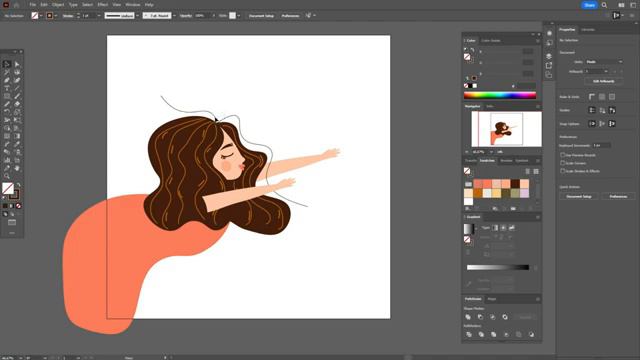The image size is (640, 360).
Task: Open the Effect menu
Action: [102, 4]
